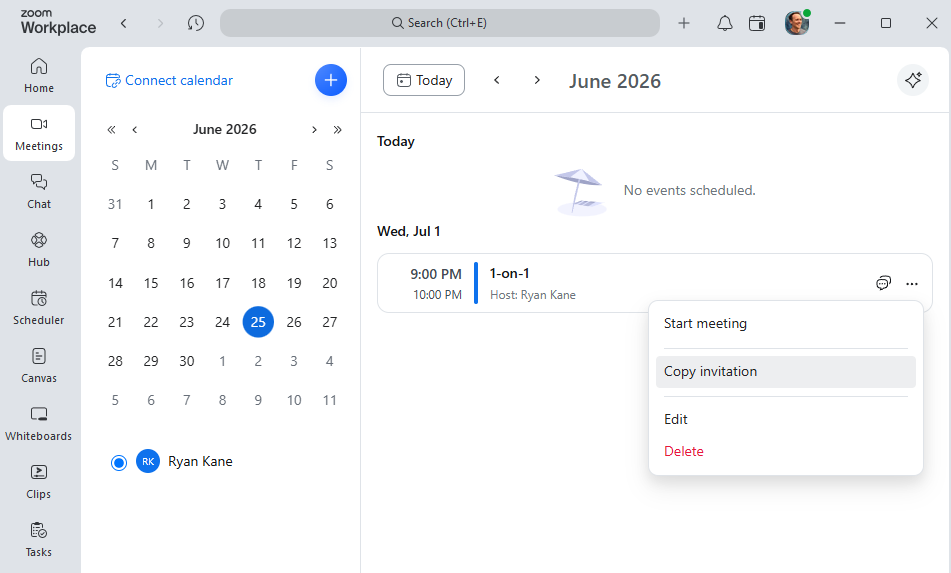Screen dimensions: 951x573
Task: Select June 13 in the mini calendar
Action: (330, 244)
